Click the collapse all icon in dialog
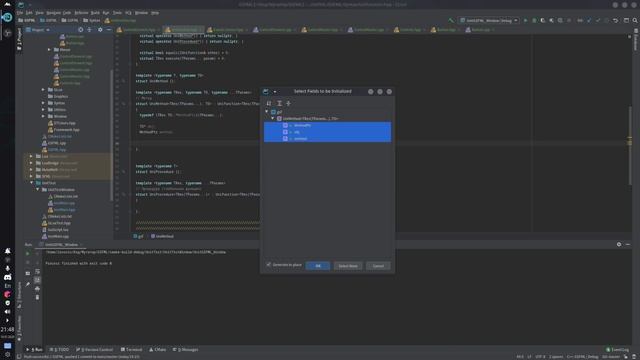The height and width of the screenshot is (360, 640). (288, 103)
